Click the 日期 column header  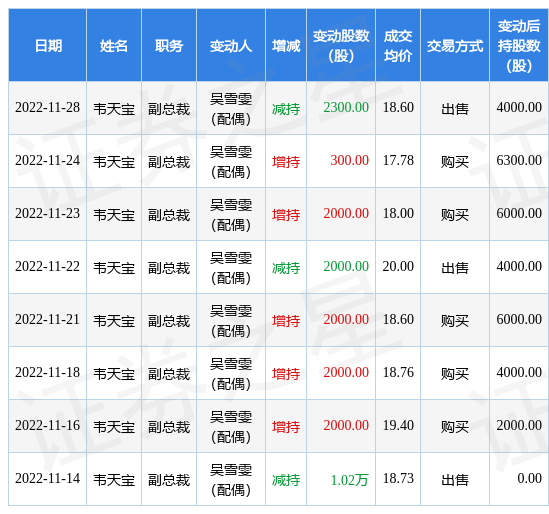(x=48, y=46)
